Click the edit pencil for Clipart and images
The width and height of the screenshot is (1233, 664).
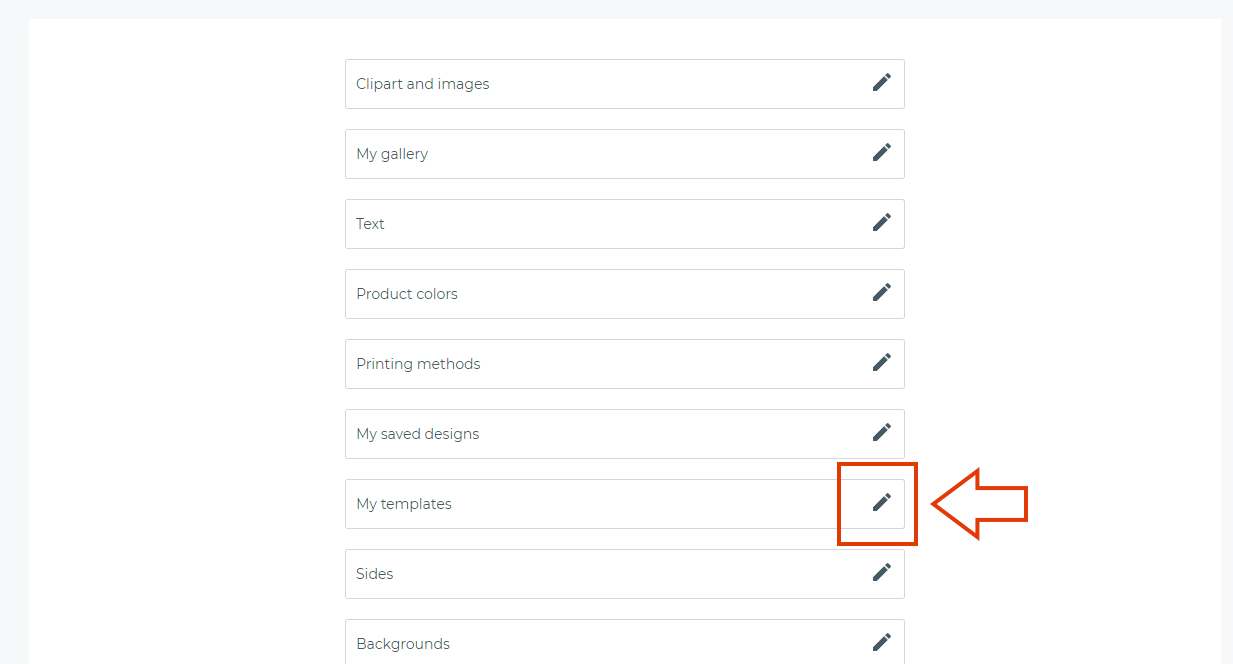click(x=882, y=82)
